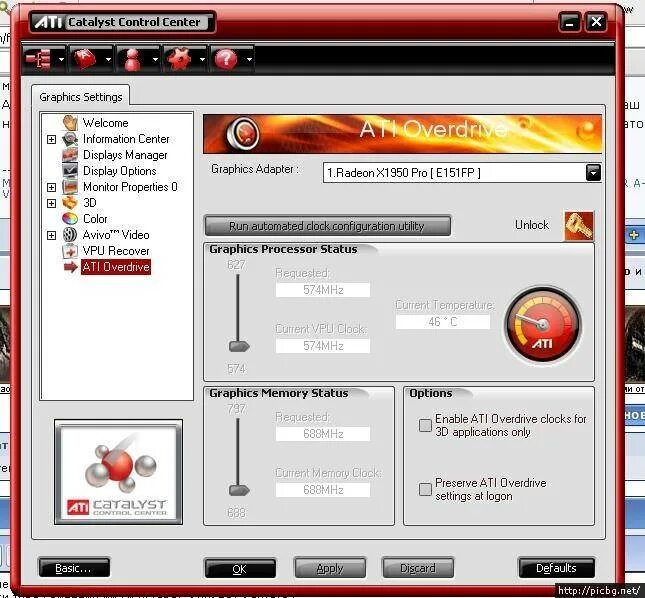Toggle Preserve ATI Overdrive settings at logon
Image resolution: width=645 pixels, height=598 pixels.
pos(425,489)
